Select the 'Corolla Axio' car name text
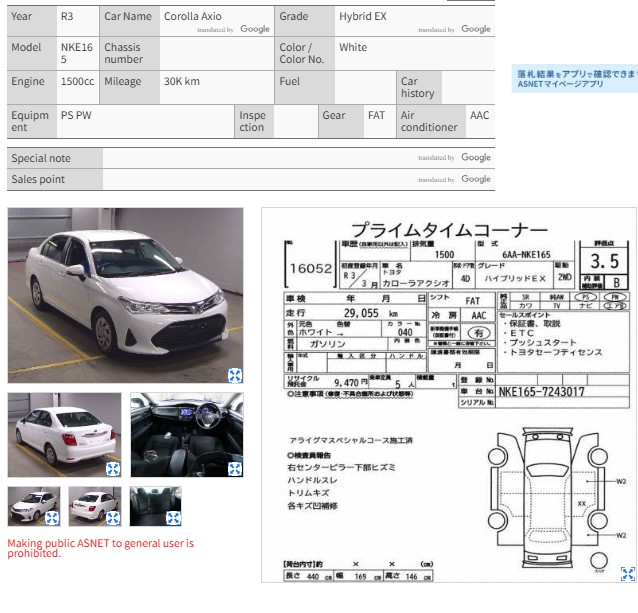 [193, 16]
